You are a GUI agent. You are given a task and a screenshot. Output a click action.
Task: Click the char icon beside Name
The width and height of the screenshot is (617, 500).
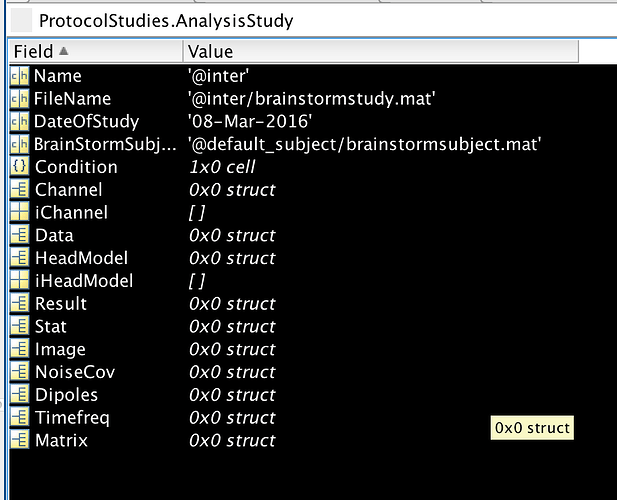pyautogui.click(x=19, y=76)
